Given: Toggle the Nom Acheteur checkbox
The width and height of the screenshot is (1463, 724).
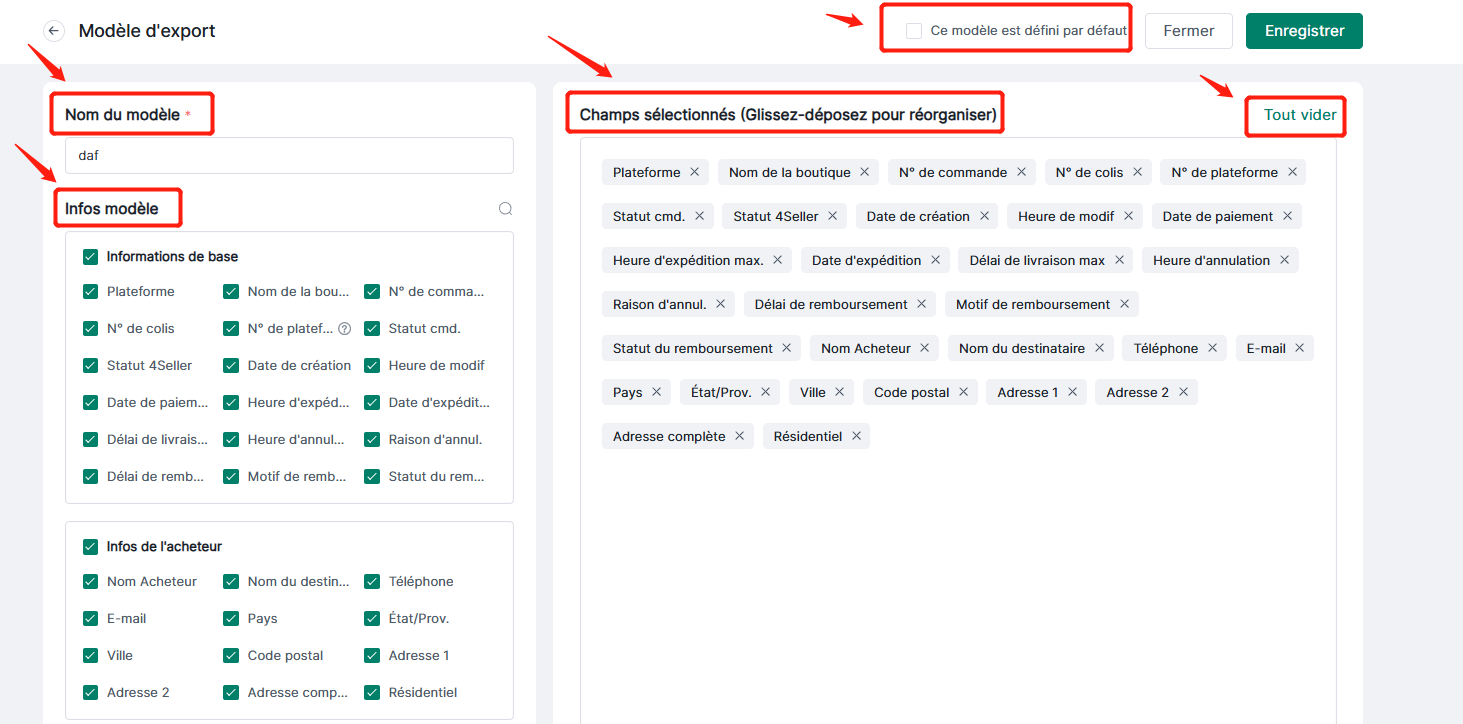Looking at the screenshot, I should 90,582.
